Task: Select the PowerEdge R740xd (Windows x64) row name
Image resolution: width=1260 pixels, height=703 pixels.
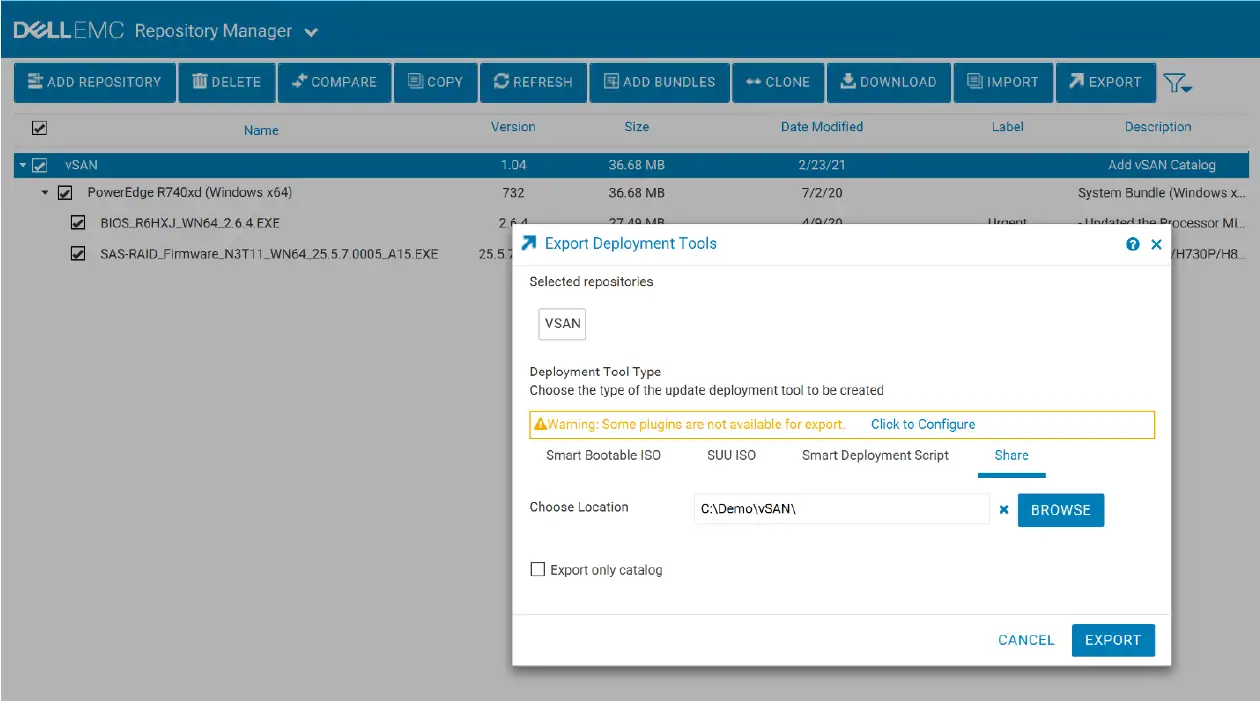Action: point(190,192)
